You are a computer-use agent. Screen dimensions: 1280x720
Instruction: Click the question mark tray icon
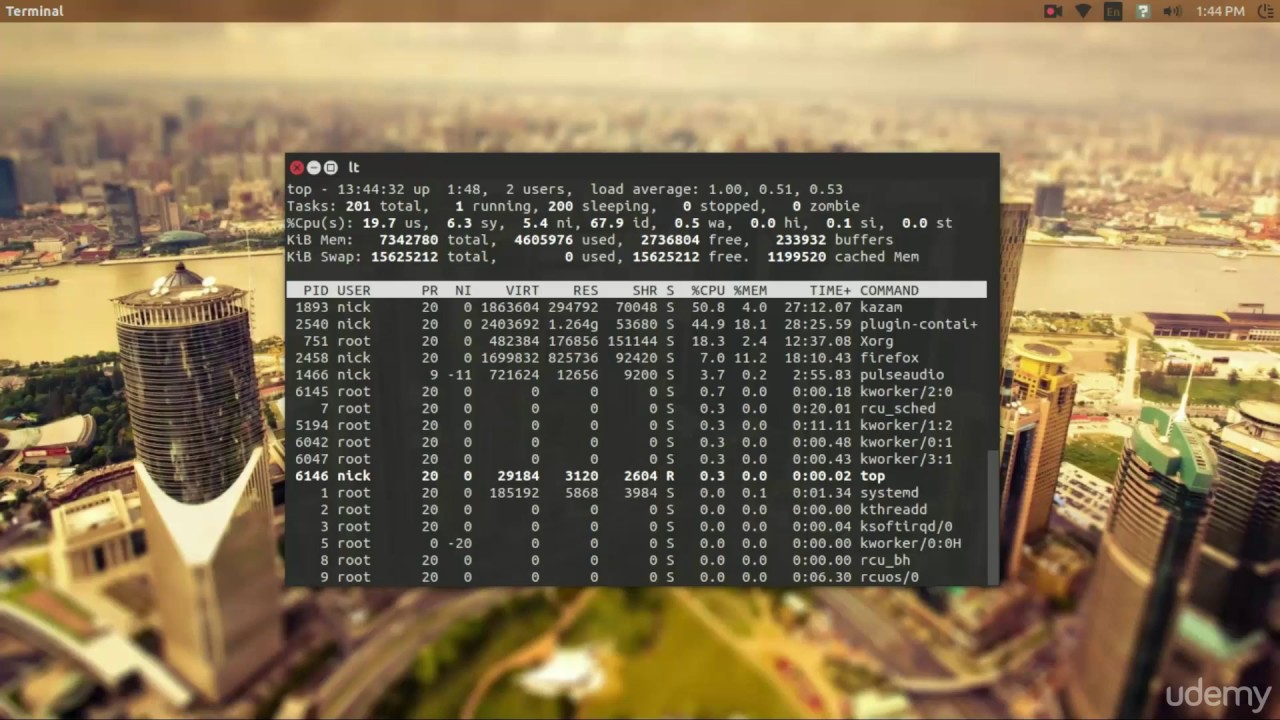point(1143,11)
